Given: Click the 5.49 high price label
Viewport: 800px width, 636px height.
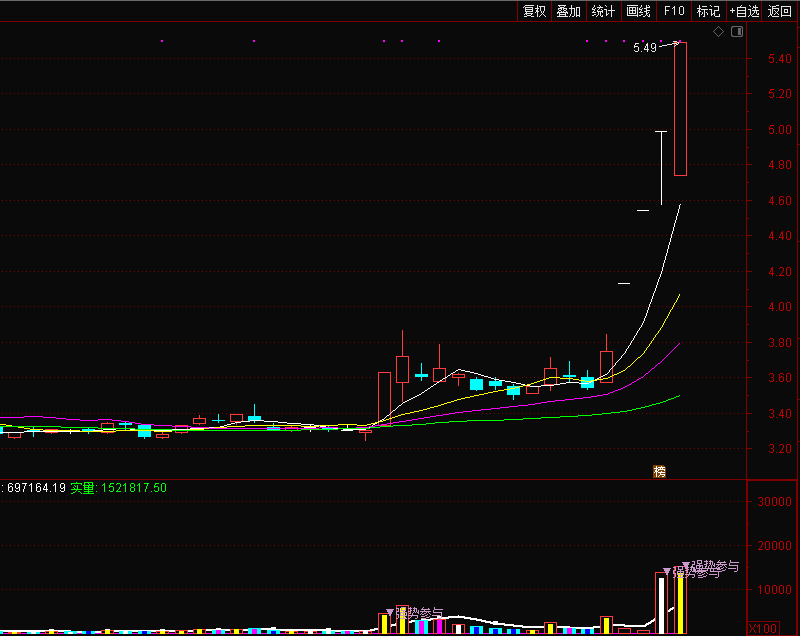Looking at the screenshot, I should pos(645,48).
